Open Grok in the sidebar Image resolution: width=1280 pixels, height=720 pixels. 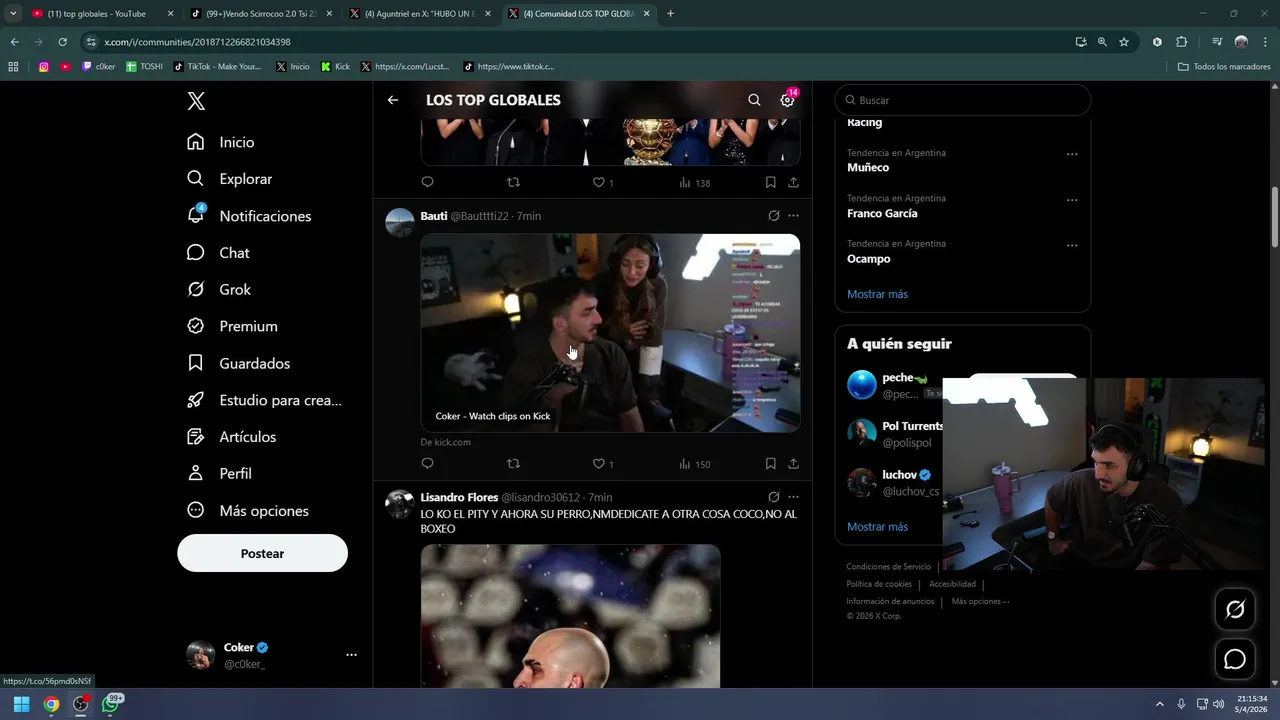coord(219,290)
